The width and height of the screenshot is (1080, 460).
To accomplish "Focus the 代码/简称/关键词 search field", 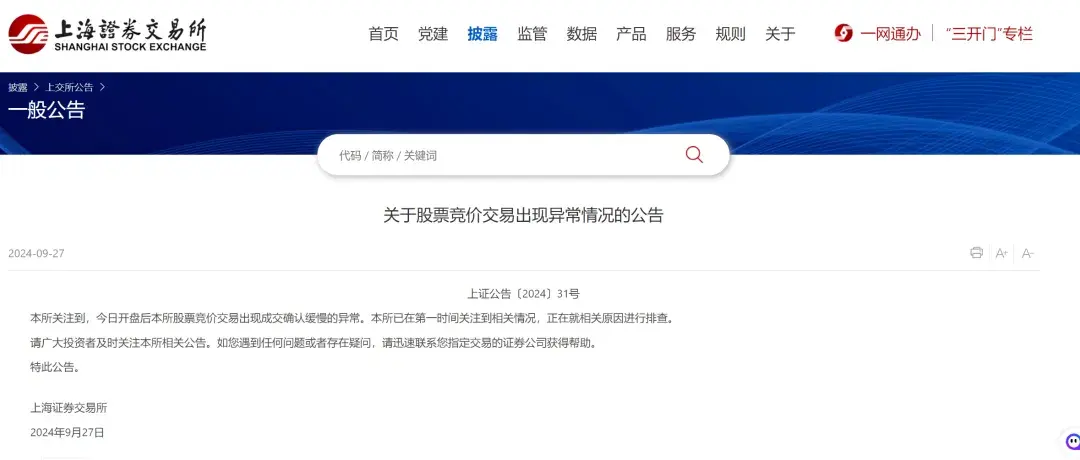I will (x=506, y=156).
